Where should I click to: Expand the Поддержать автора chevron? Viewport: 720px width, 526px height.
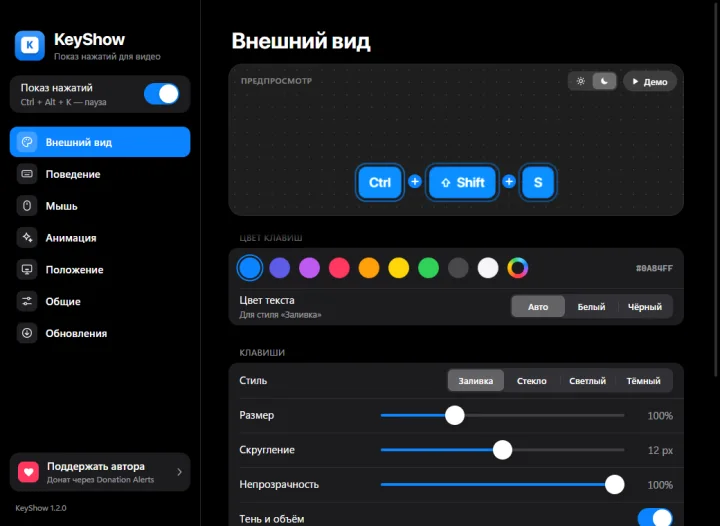[x=180, y=472]
